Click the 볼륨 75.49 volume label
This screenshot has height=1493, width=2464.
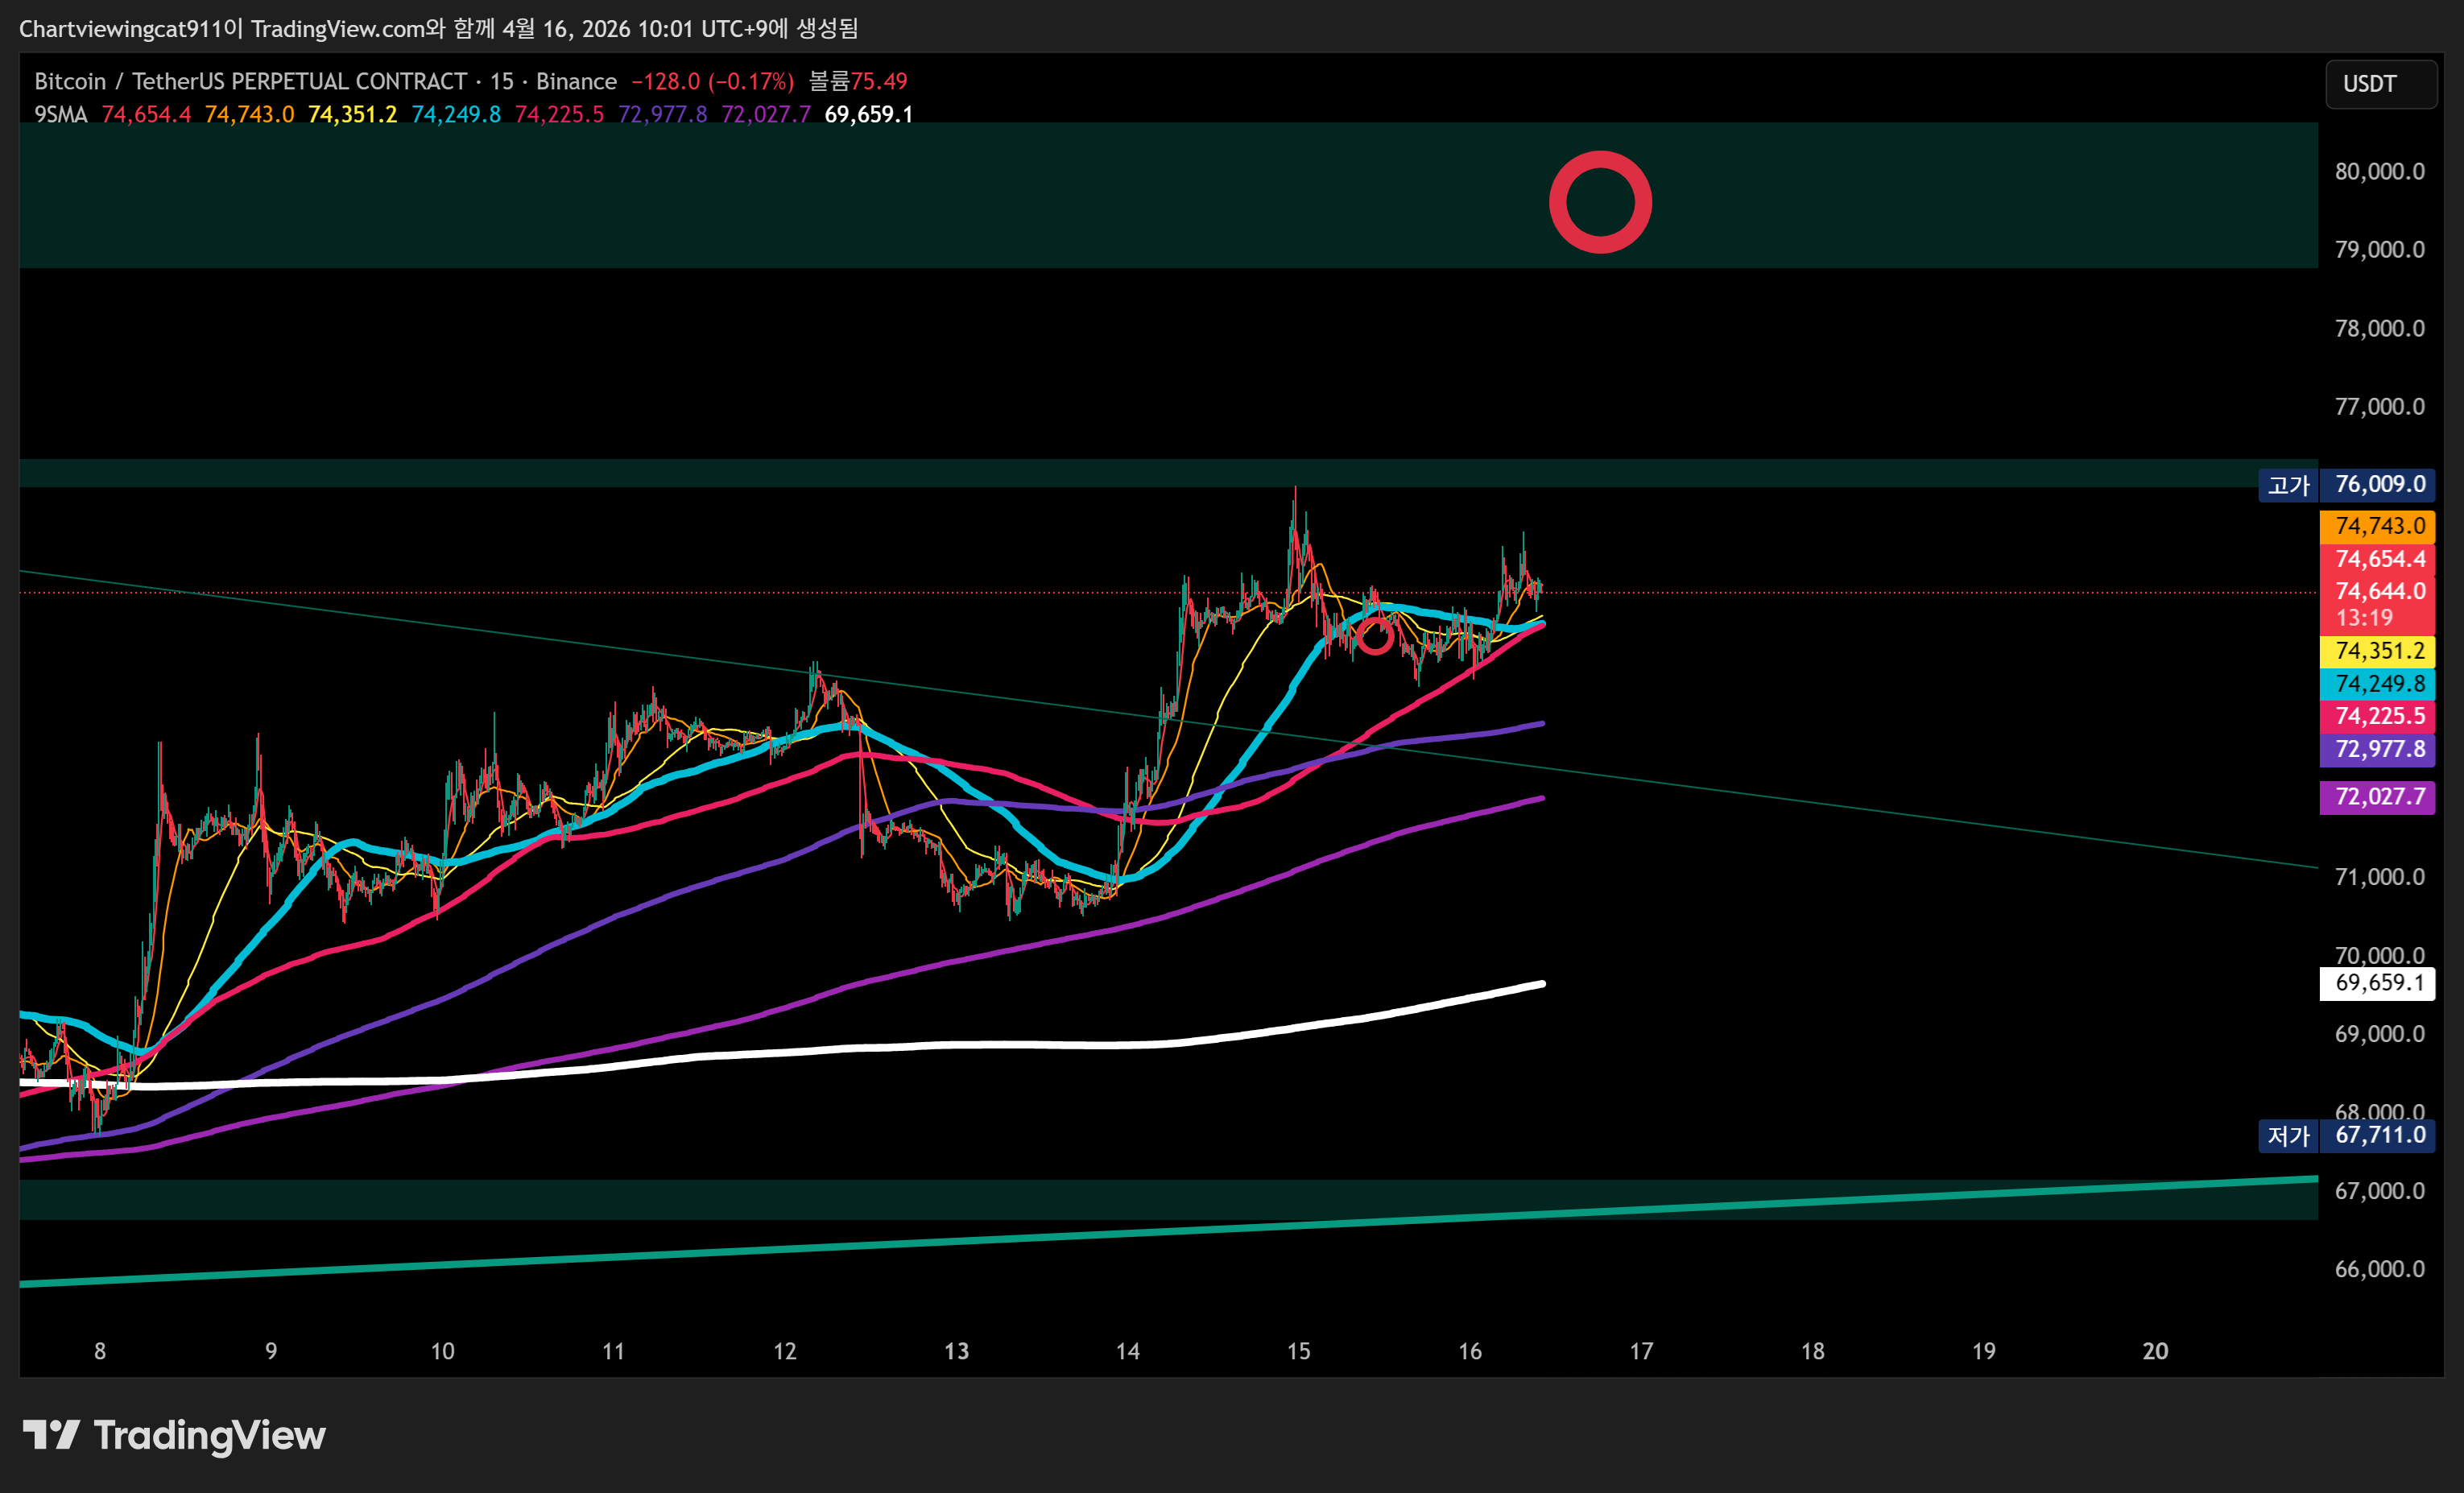tap(858, 82)
